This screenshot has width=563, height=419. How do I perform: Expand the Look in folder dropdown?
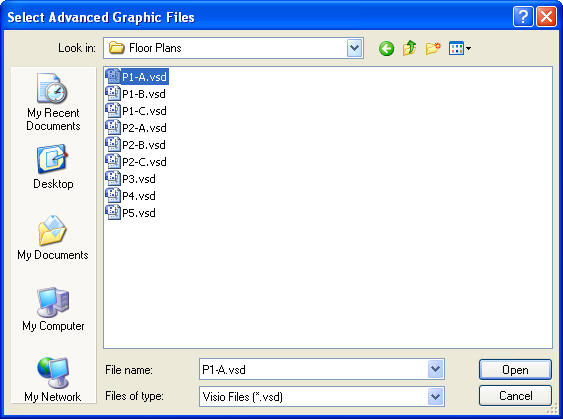[354, 48]
